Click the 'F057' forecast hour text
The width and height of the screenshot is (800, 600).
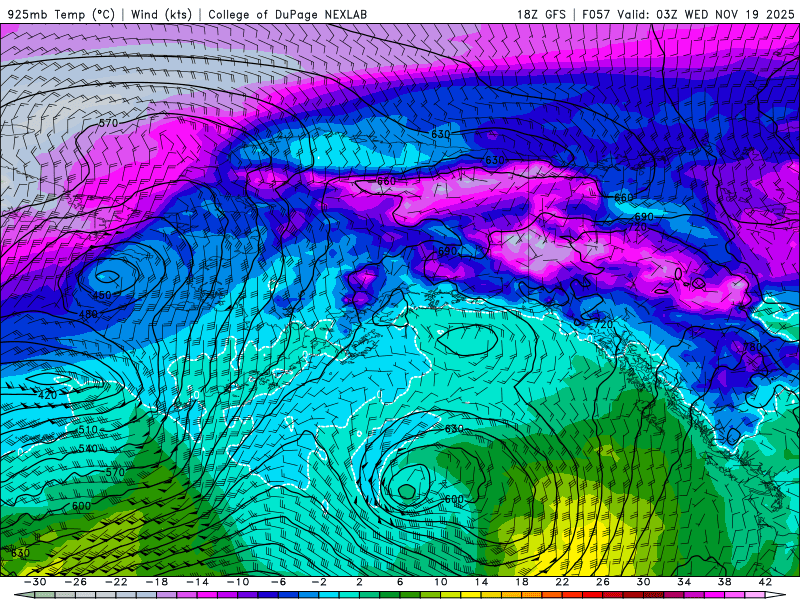tap(596, 14)
